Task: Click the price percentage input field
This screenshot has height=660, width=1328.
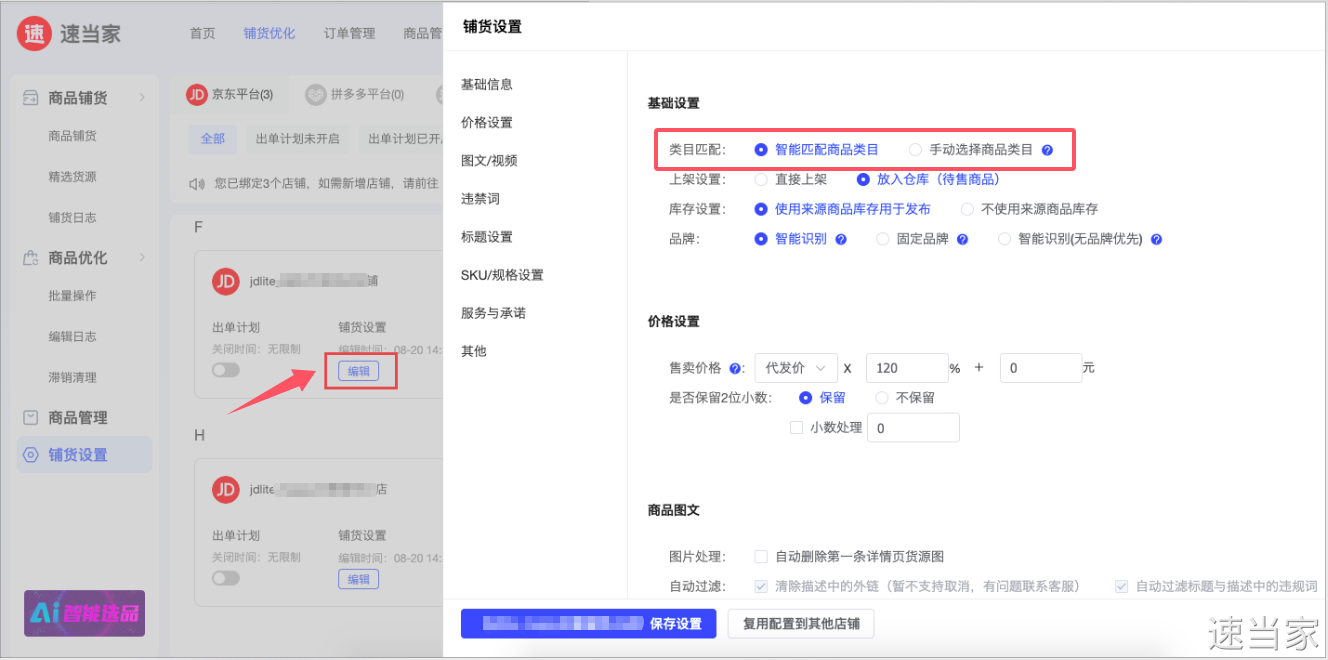Action: (906, 368)
